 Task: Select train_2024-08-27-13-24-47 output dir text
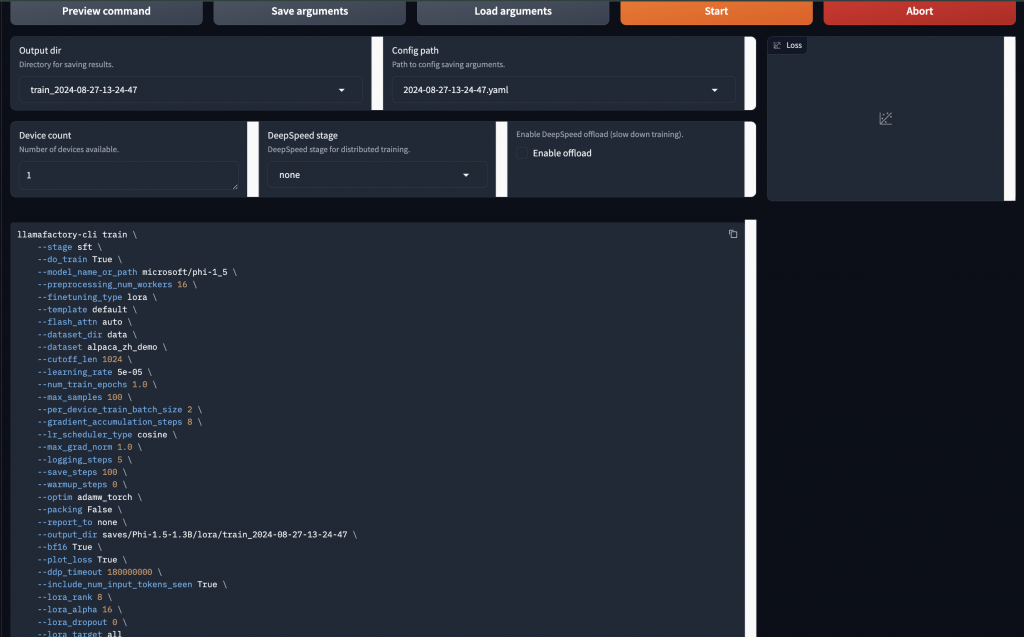pos(84,90)
